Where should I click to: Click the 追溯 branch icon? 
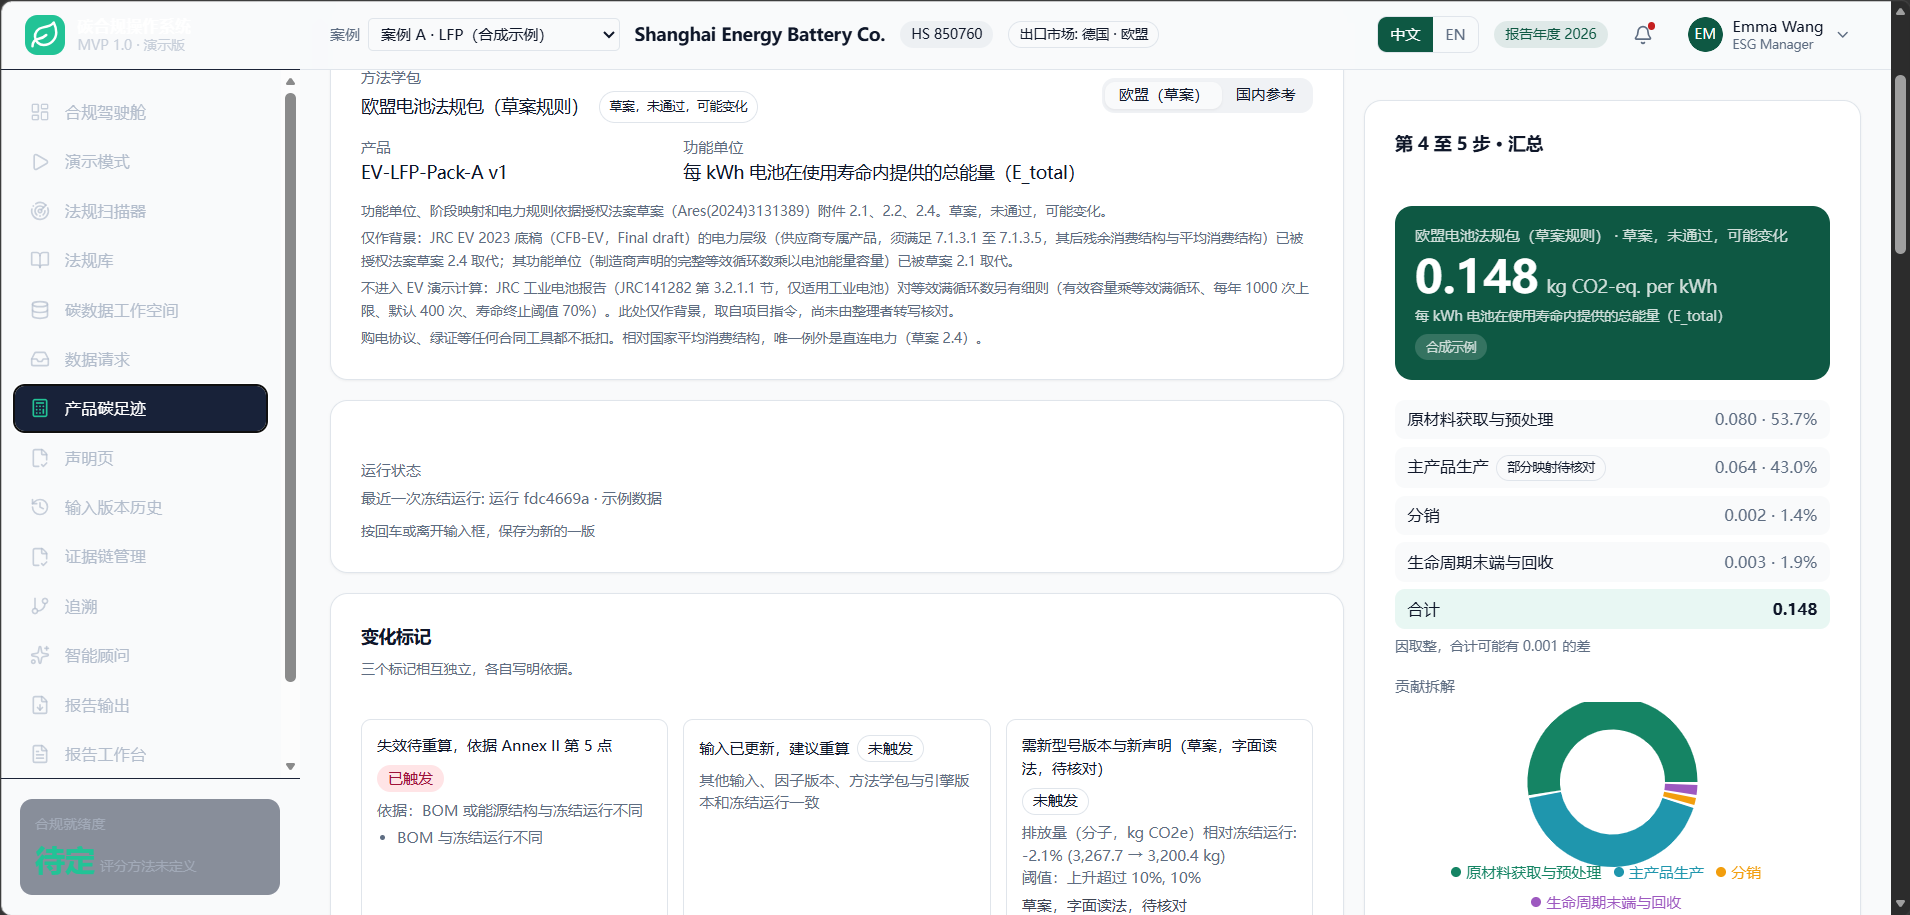click(x=40, y=606)
